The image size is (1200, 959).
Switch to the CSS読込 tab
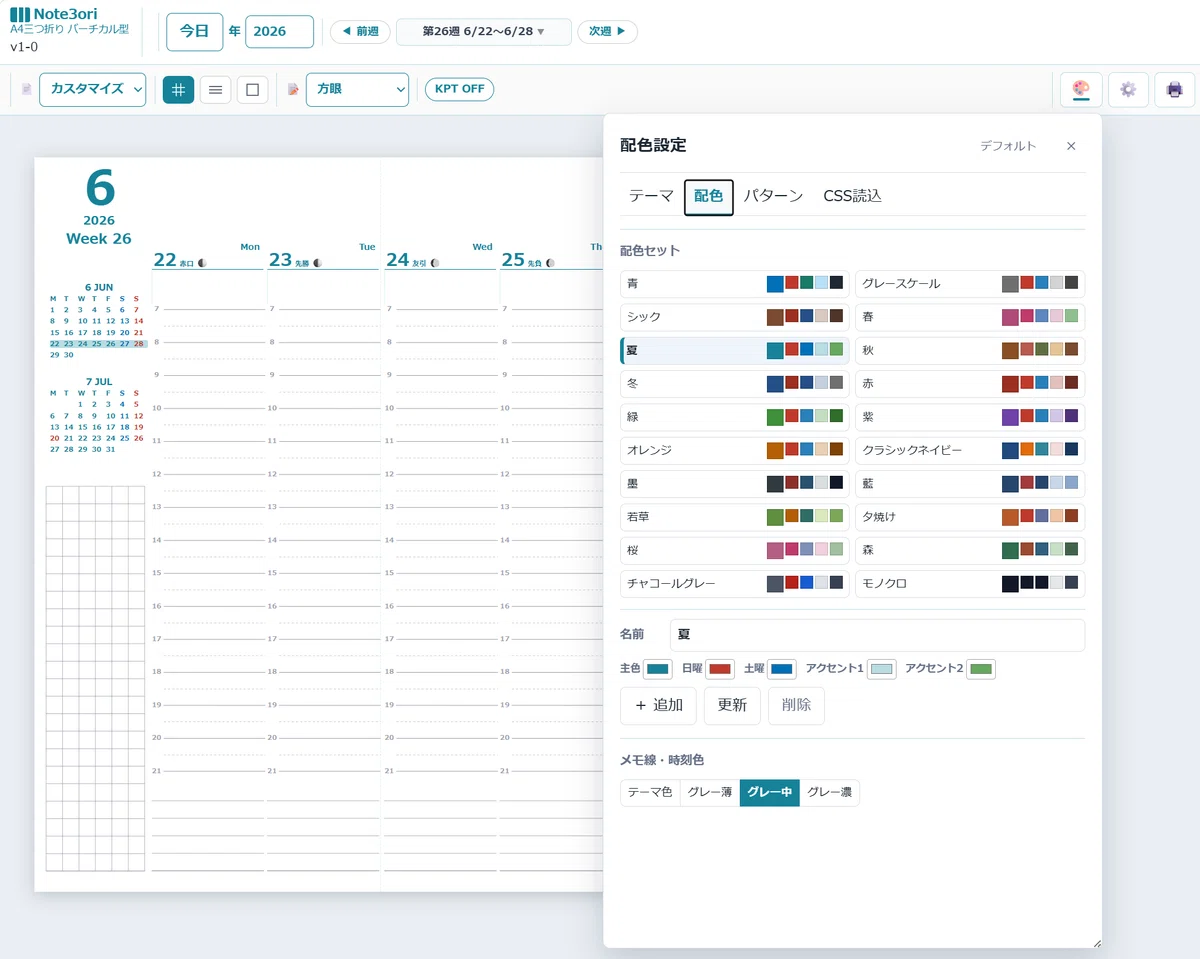click(853, 196)
